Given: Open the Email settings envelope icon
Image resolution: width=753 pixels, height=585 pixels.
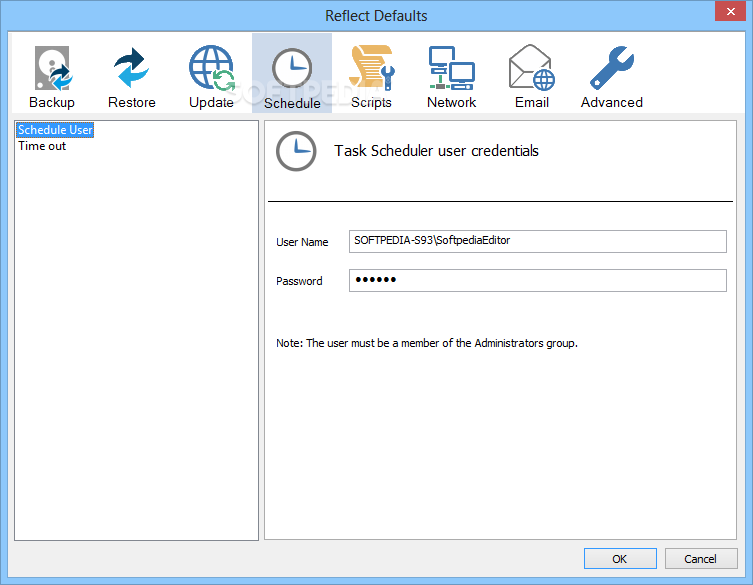Looking at the screenshot, I should coord(532,68).
